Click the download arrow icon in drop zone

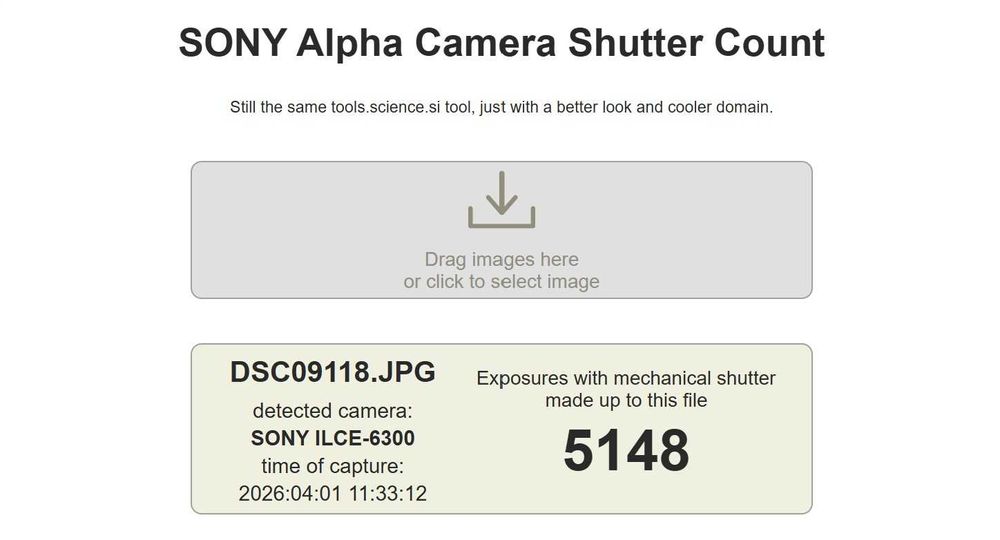point(501,199)
